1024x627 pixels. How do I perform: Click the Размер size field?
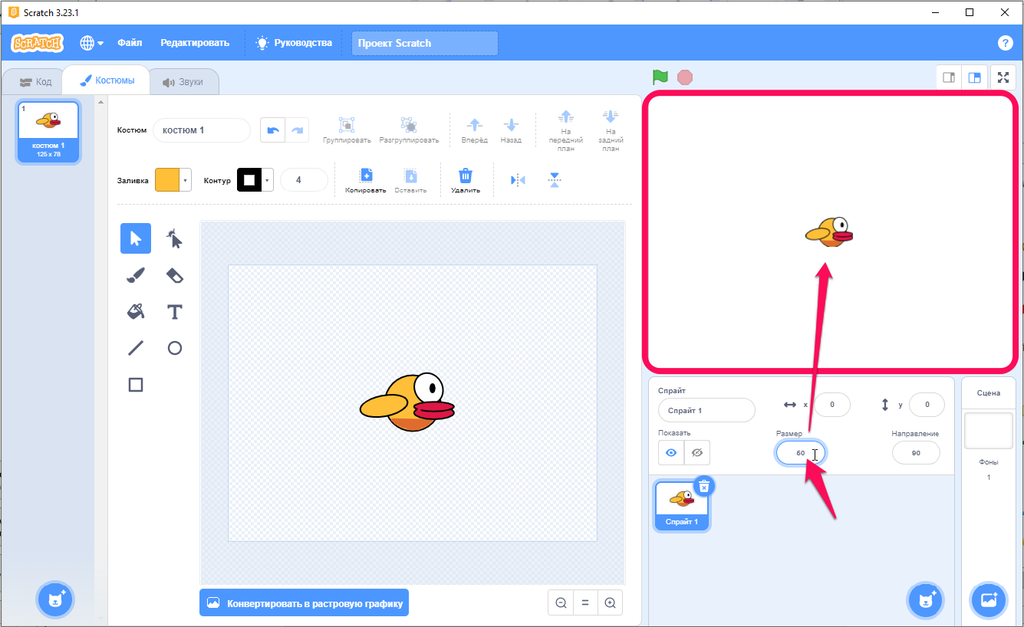click(x=801, y=453)
